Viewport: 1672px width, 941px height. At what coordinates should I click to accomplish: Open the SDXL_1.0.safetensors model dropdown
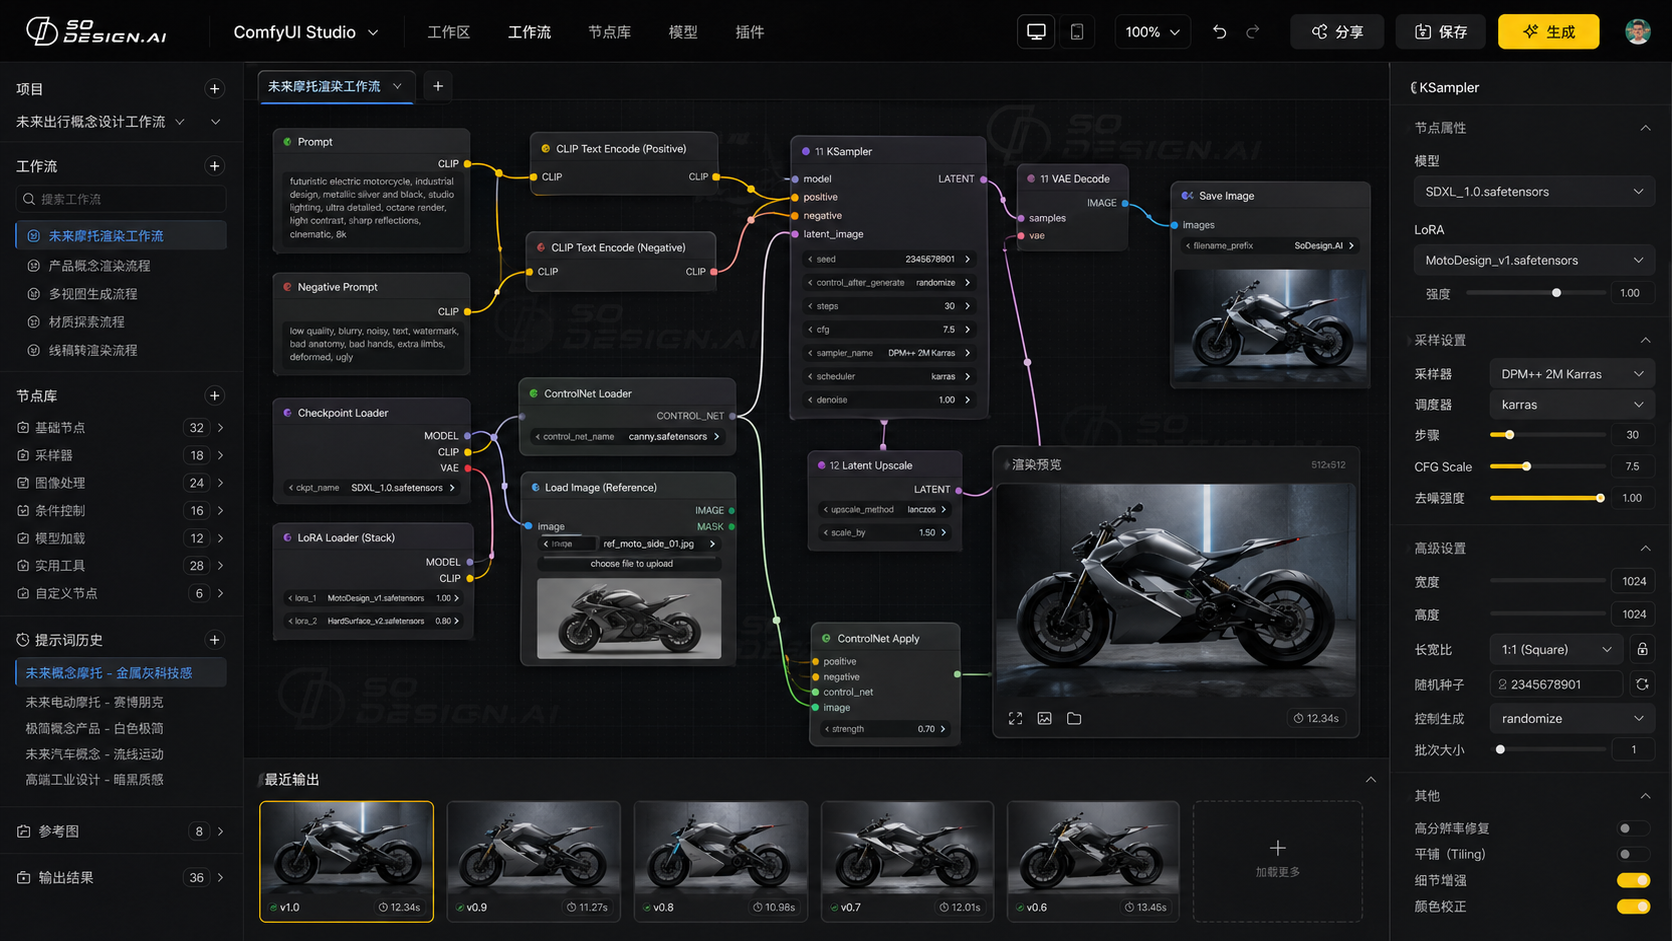[1532, 191]
